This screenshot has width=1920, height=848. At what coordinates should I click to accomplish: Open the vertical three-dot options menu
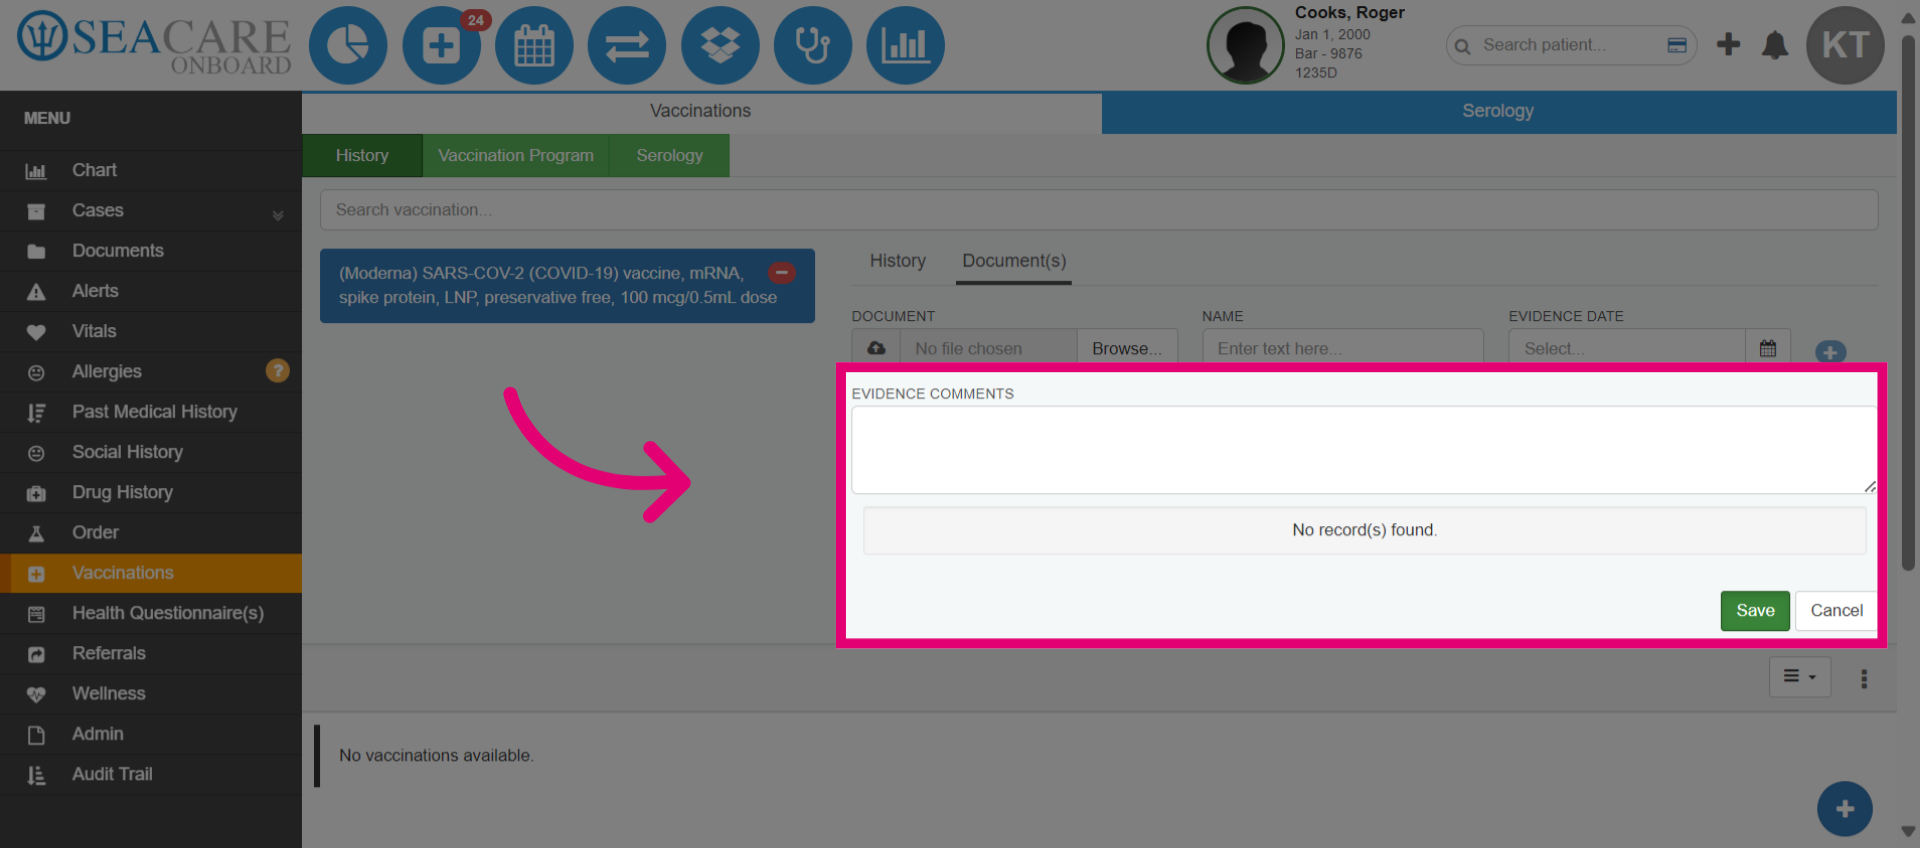pos(1864,679)
